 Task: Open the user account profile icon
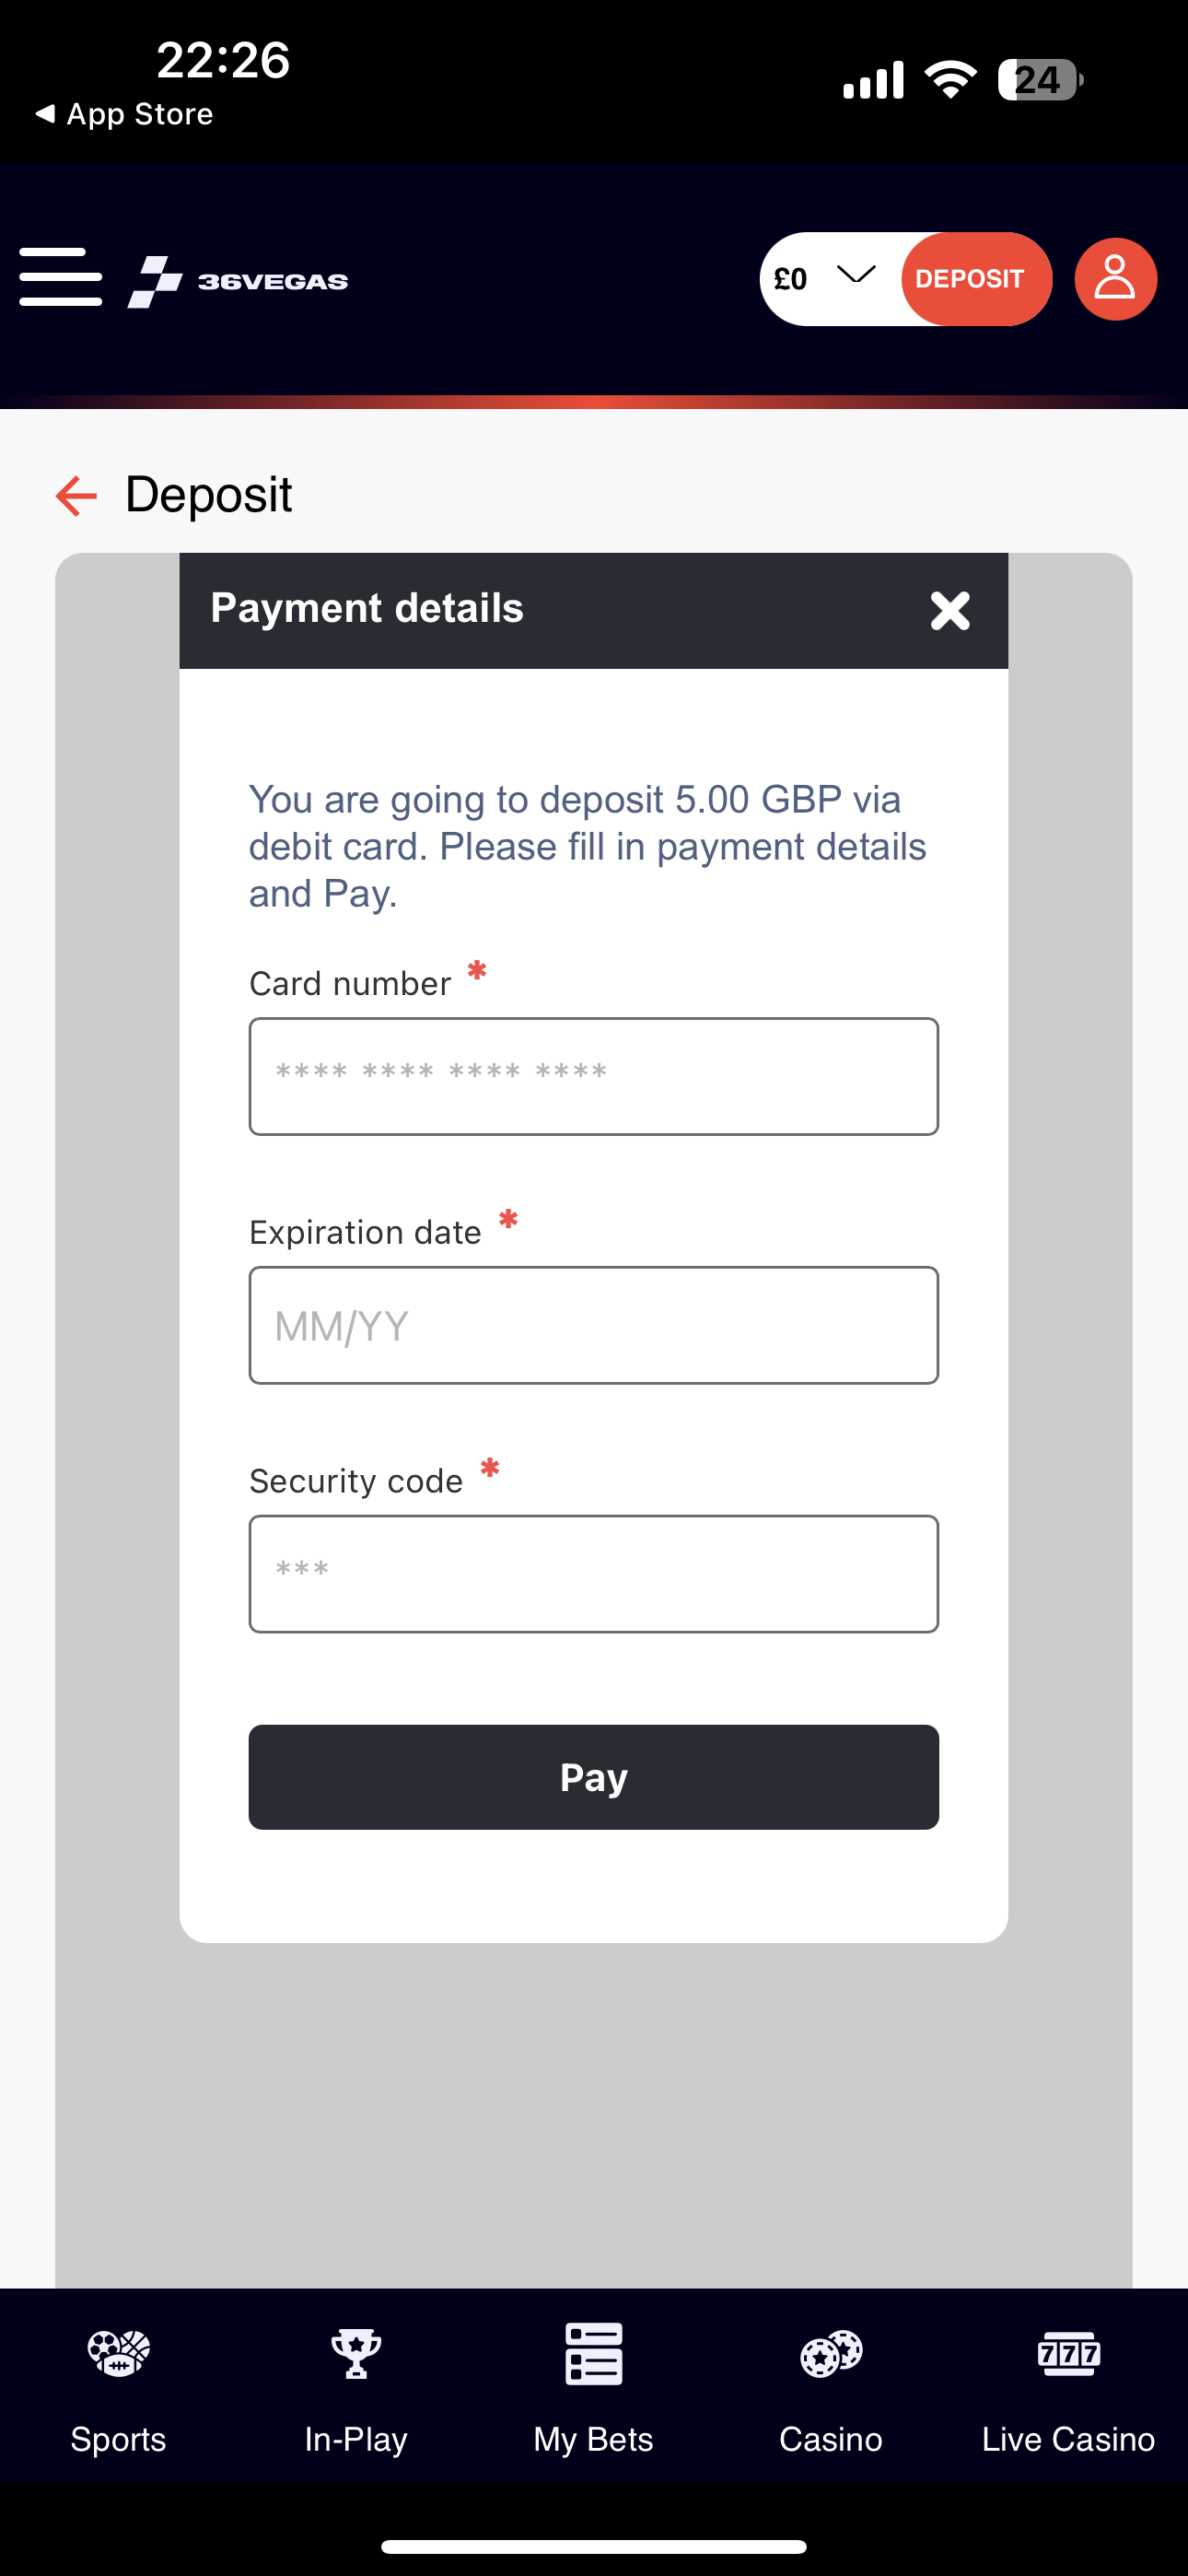click(x=1115, y=279)
